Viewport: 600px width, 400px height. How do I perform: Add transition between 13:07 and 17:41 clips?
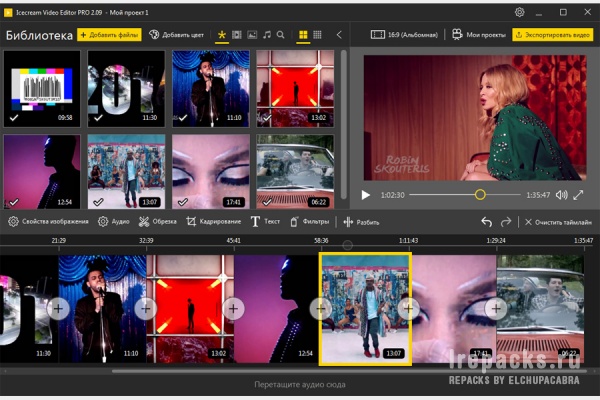pos(408,309)
